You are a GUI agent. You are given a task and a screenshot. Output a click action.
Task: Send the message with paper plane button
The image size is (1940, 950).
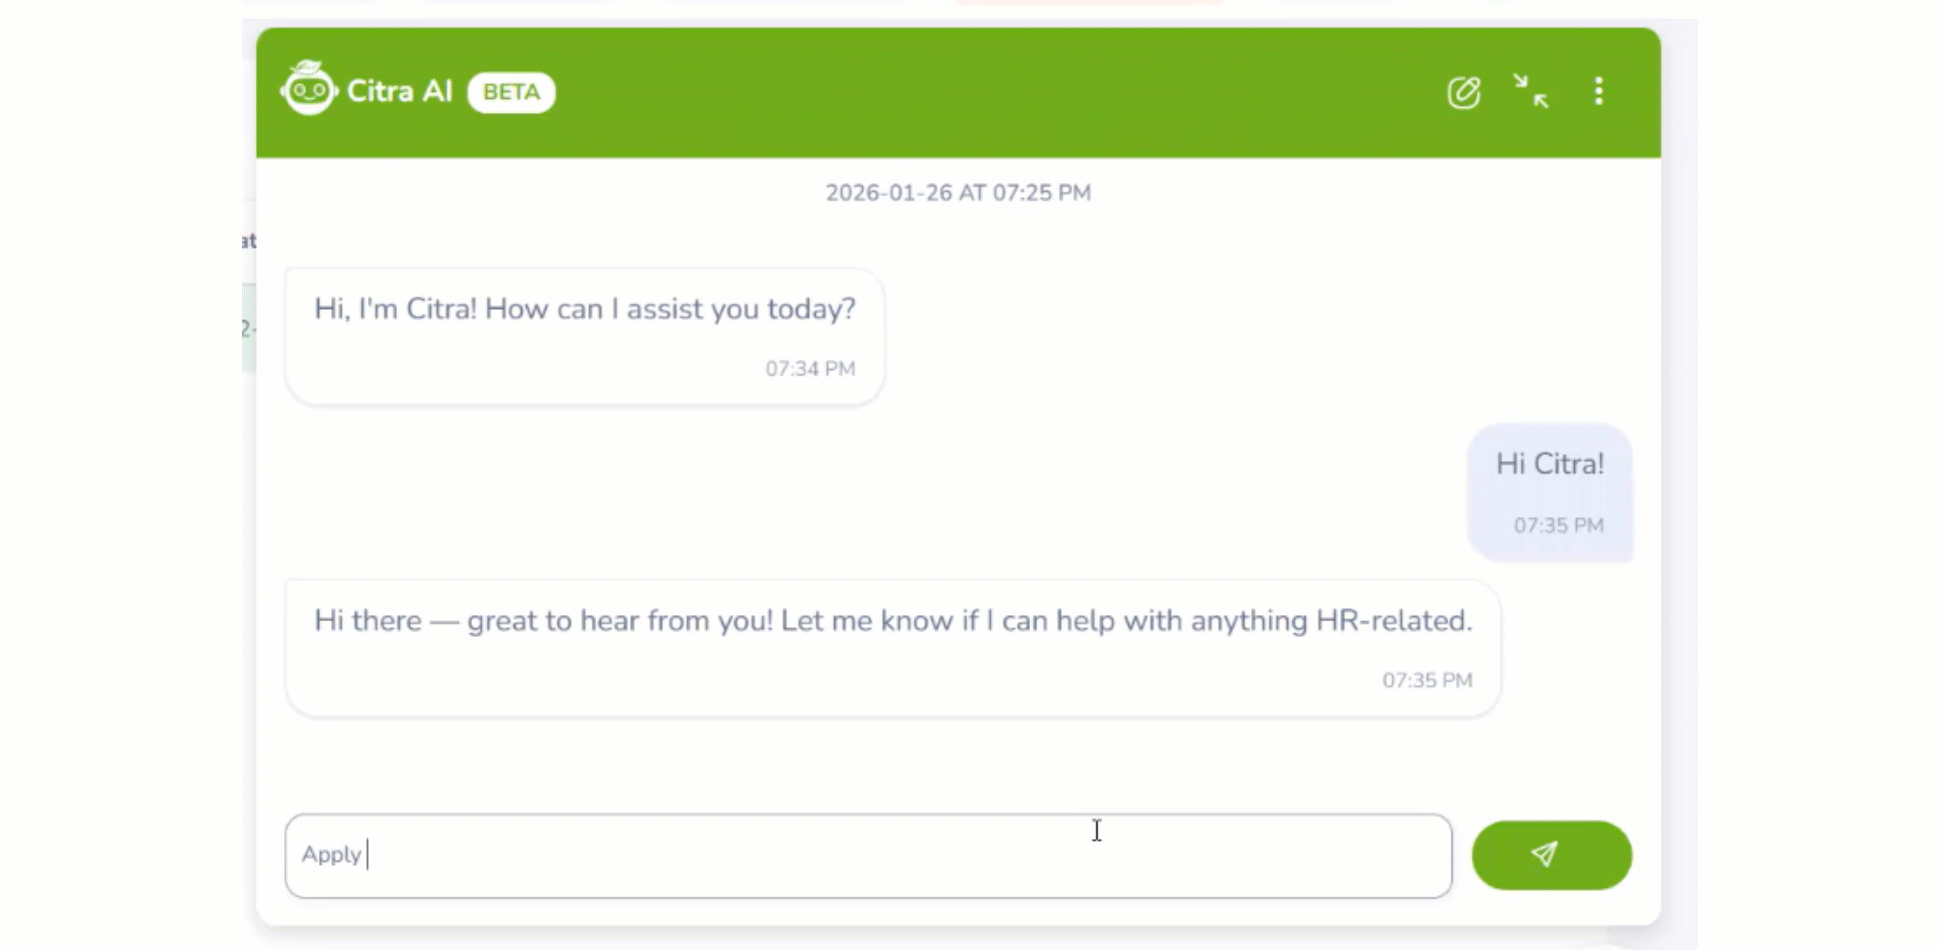click(x=1551, y=855)
